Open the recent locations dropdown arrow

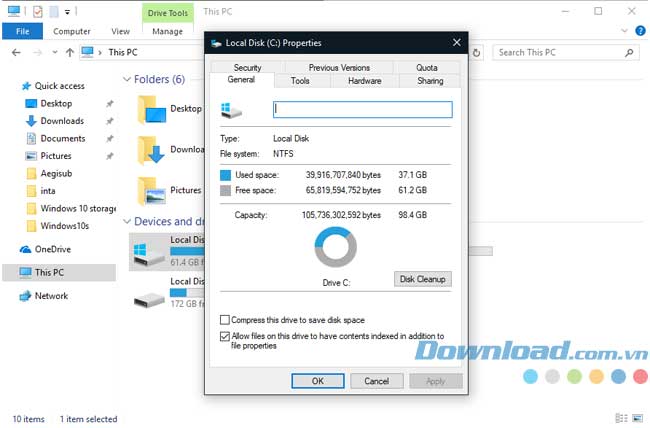[55, 53]
